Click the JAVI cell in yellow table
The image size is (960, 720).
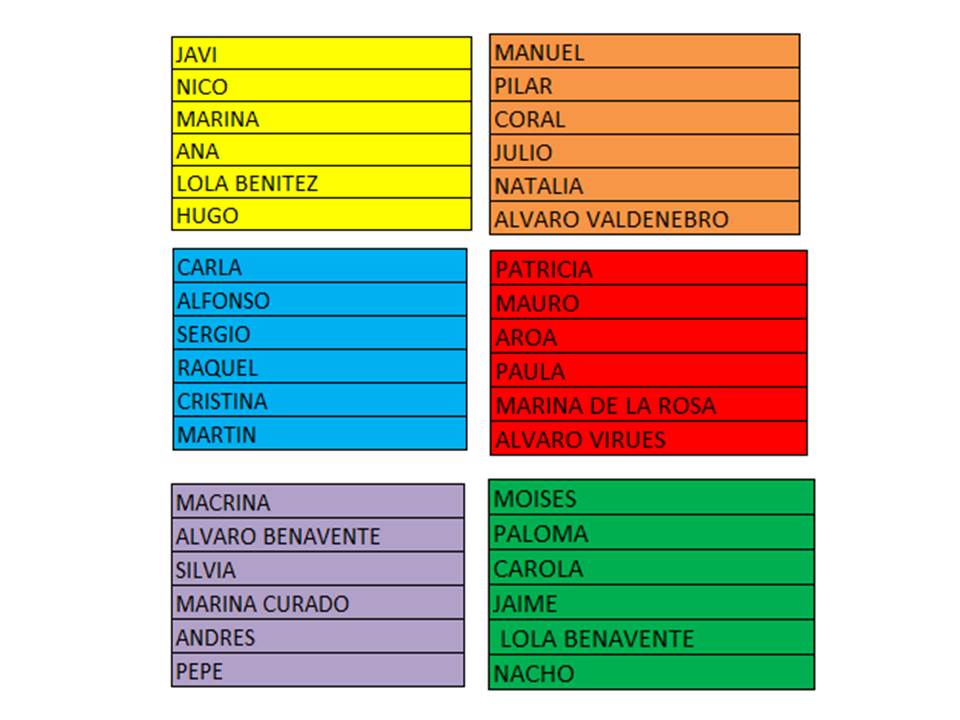point(321,54)
